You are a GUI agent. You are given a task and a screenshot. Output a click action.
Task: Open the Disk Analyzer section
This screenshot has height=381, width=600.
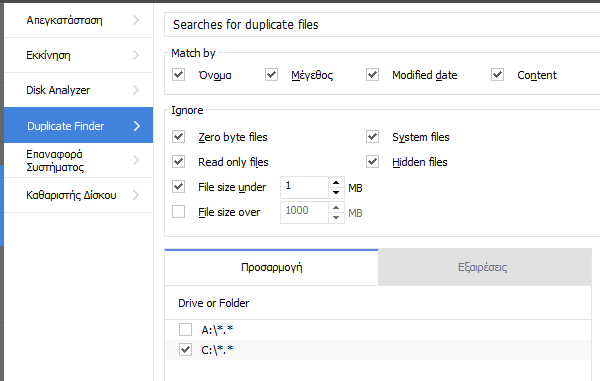[78, 90]
